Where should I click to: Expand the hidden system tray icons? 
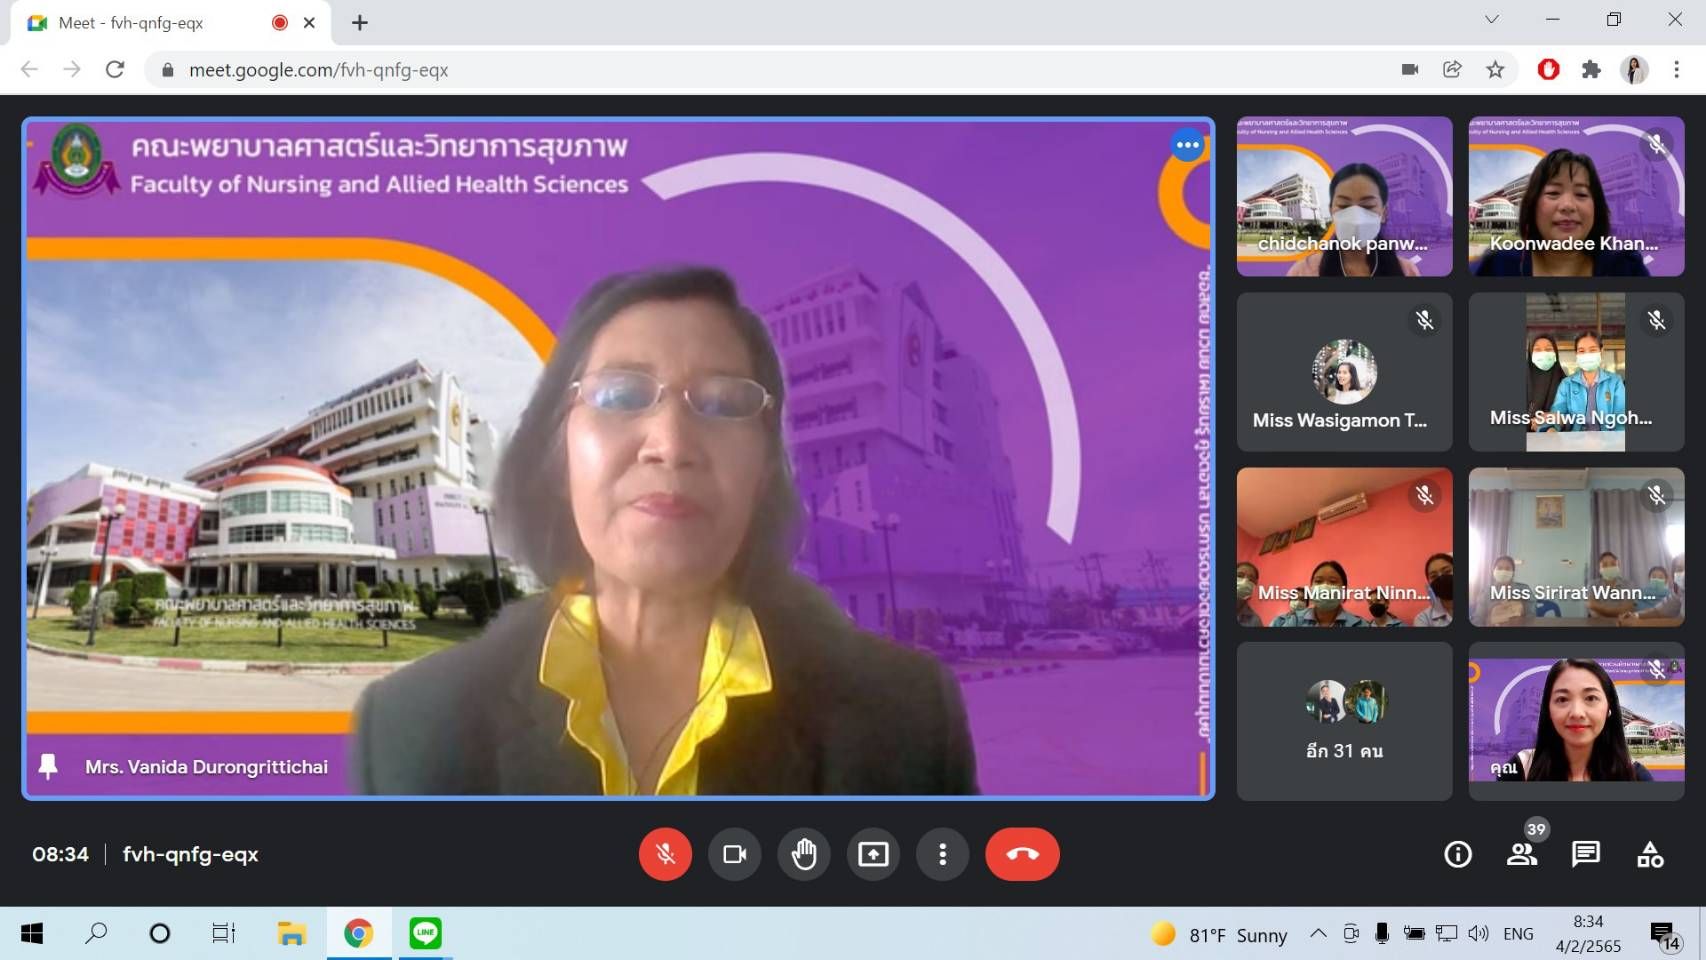point(1318,933)
